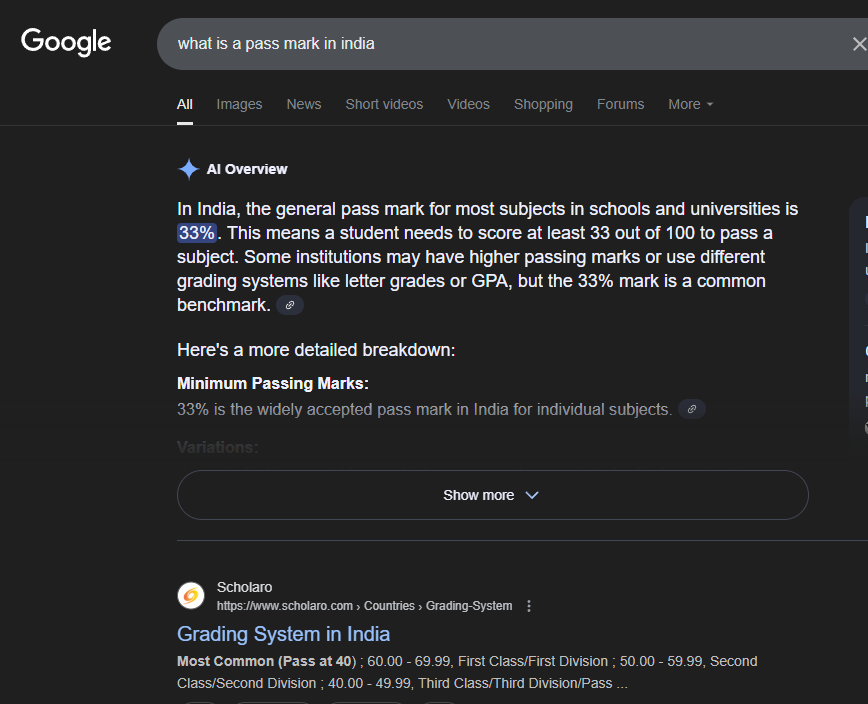Open the Short videos tab

point(384,104)
